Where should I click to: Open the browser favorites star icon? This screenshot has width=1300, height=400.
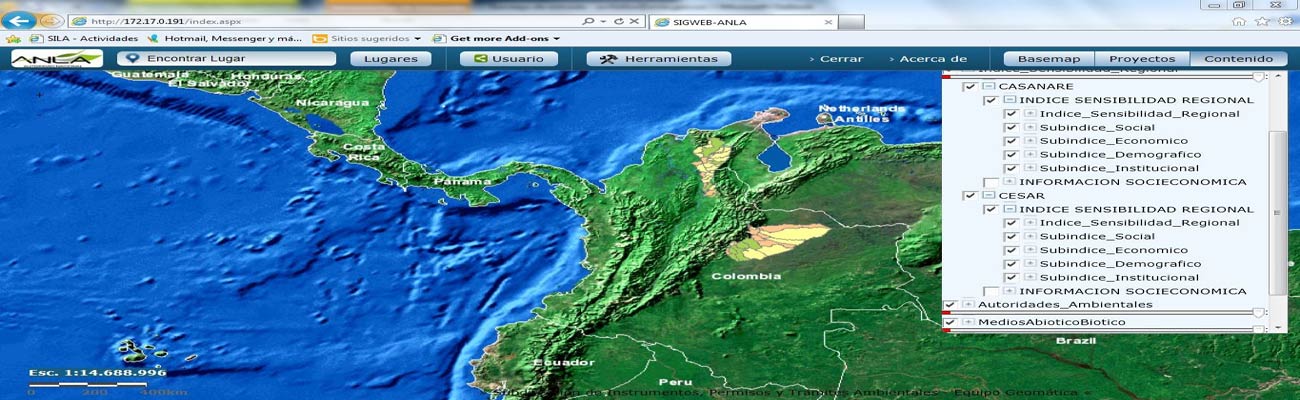(x=1261, y=21)
